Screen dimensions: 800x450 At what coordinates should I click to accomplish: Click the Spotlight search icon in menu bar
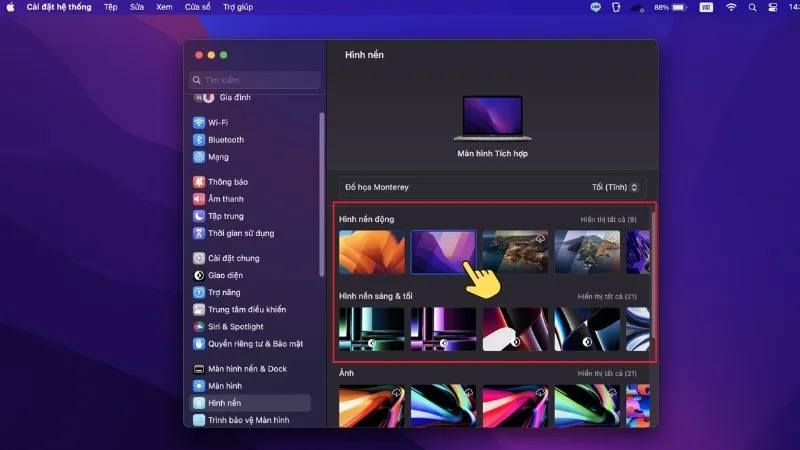coord(752,7)
